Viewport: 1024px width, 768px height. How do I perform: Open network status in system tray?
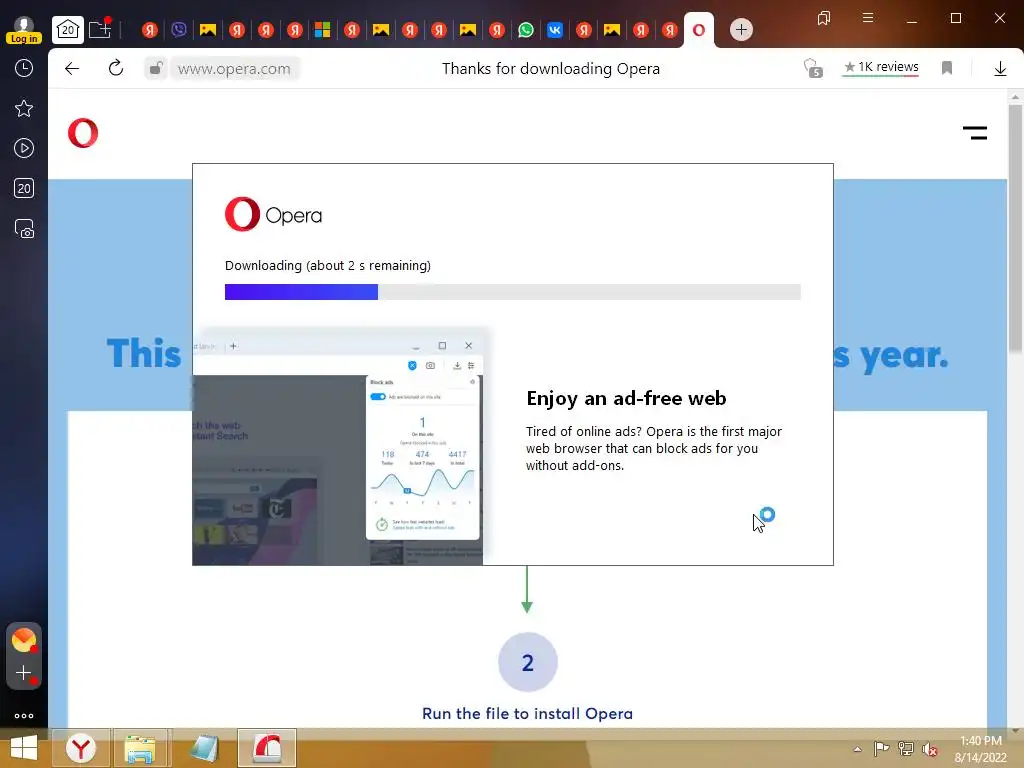(x=905, y=748)
